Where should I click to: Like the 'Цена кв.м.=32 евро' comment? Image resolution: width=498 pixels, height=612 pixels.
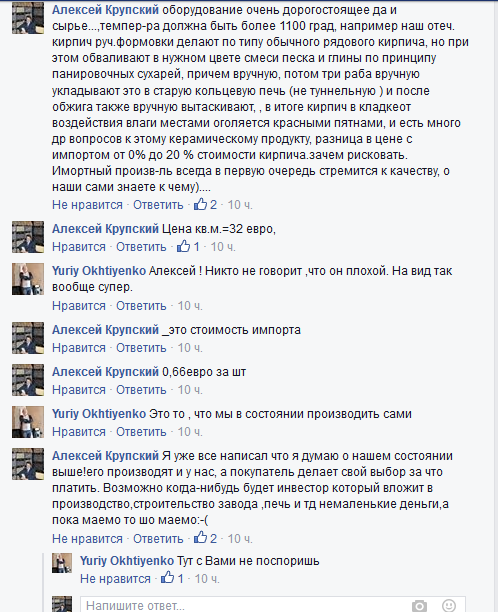(79, 247)
